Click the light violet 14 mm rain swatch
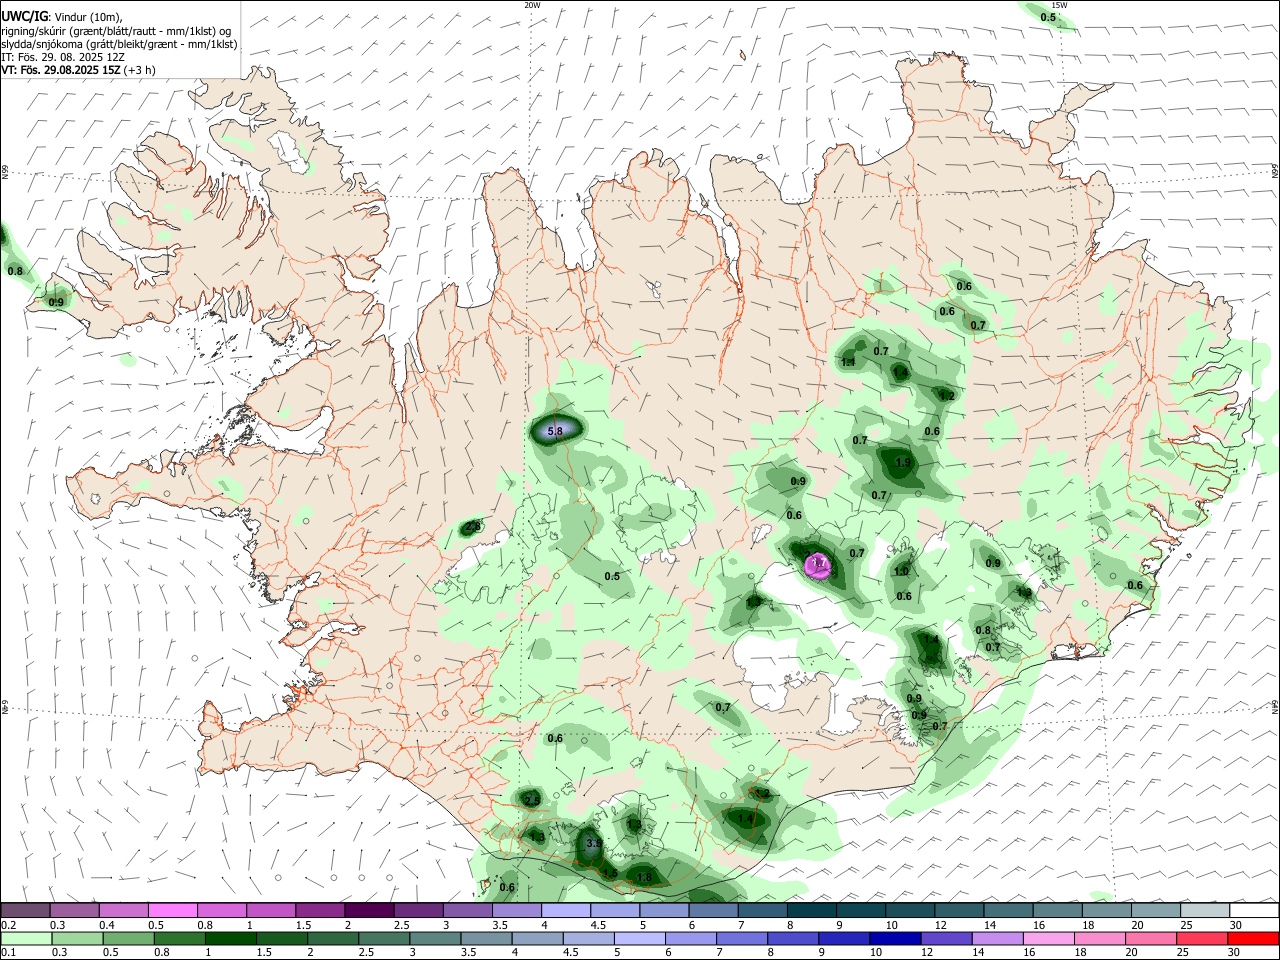The width and height of the screenshot is (1280, 960). click(x=997, y=938)
